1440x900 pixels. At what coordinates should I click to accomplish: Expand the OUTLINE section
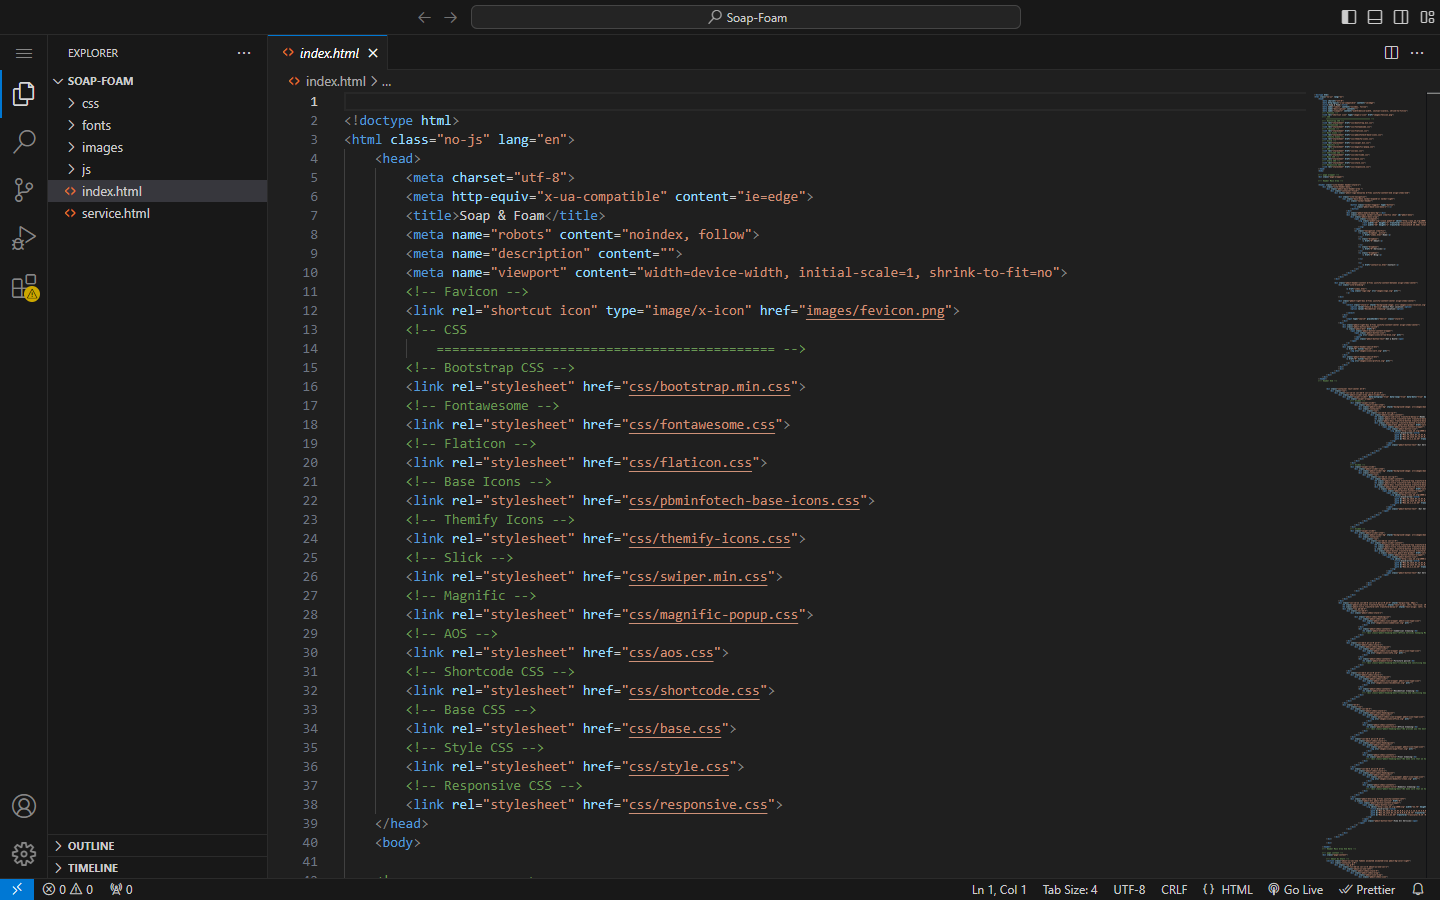[91, 846]
